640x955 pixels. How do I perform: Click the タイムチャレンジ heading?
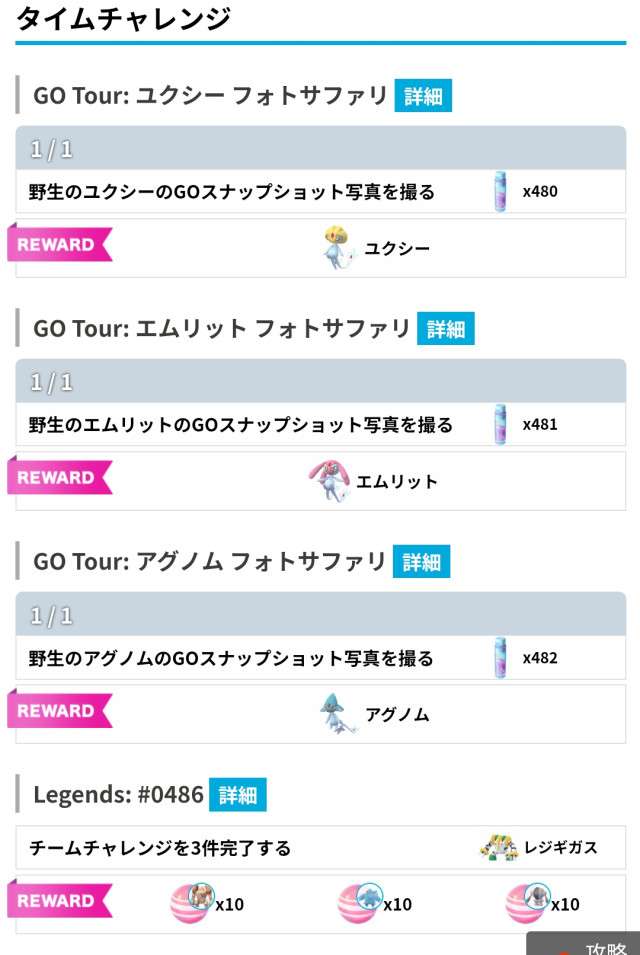coord(124,18)
